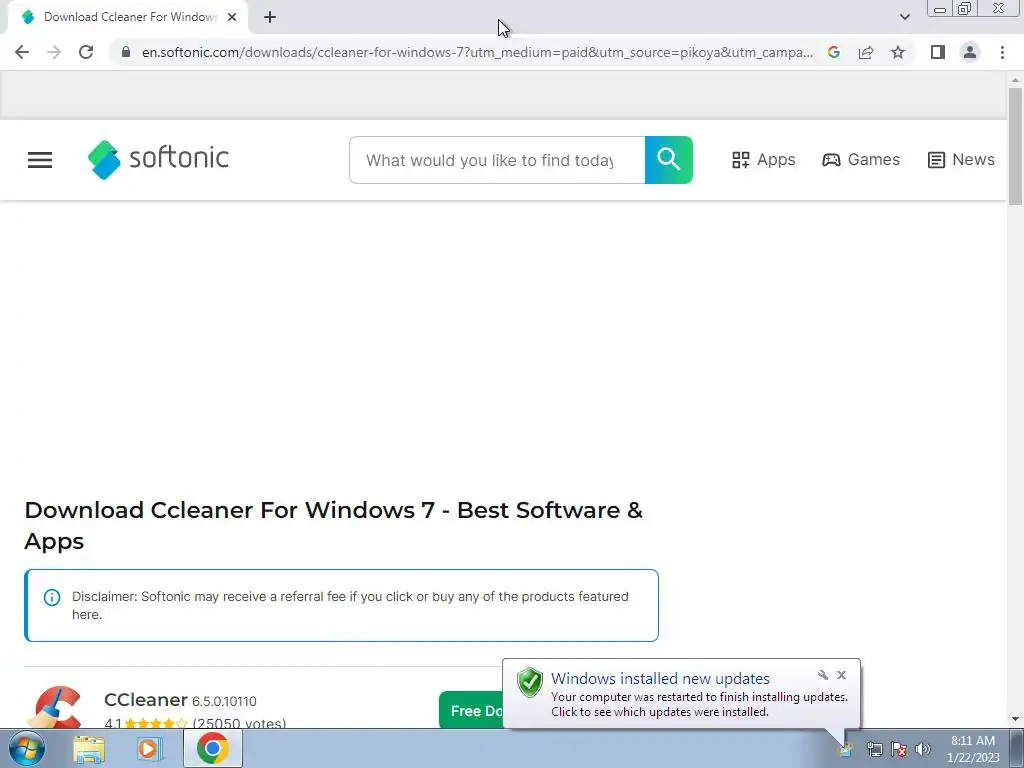Open the News section

pyautogui.click(x=961, y=160)
